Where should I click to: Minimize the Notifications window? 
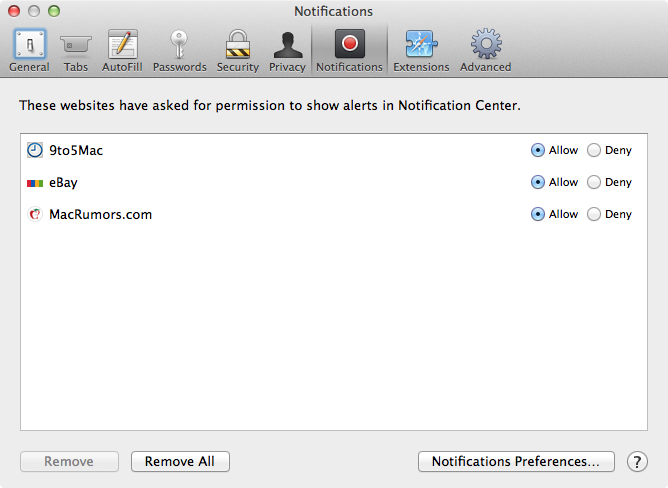point(34,11)
